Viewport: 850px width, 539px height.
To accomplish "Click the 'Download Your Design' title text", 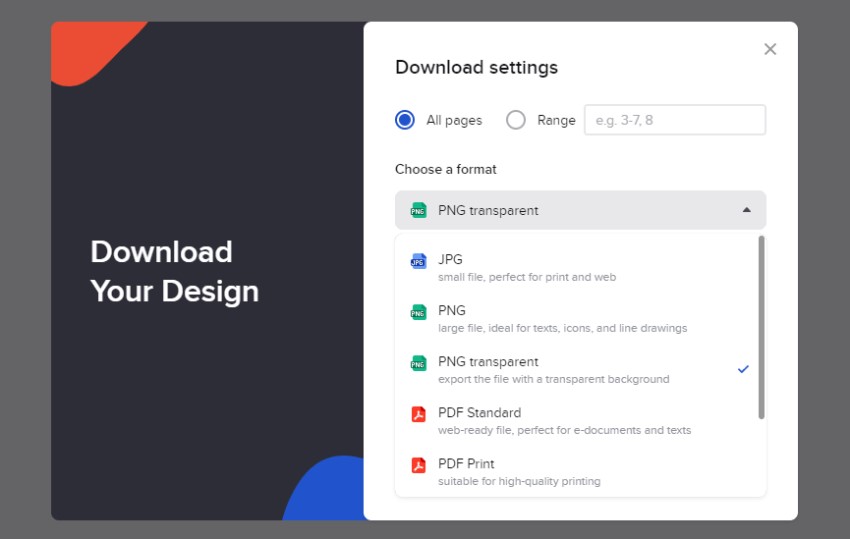I will coord(175,272).
